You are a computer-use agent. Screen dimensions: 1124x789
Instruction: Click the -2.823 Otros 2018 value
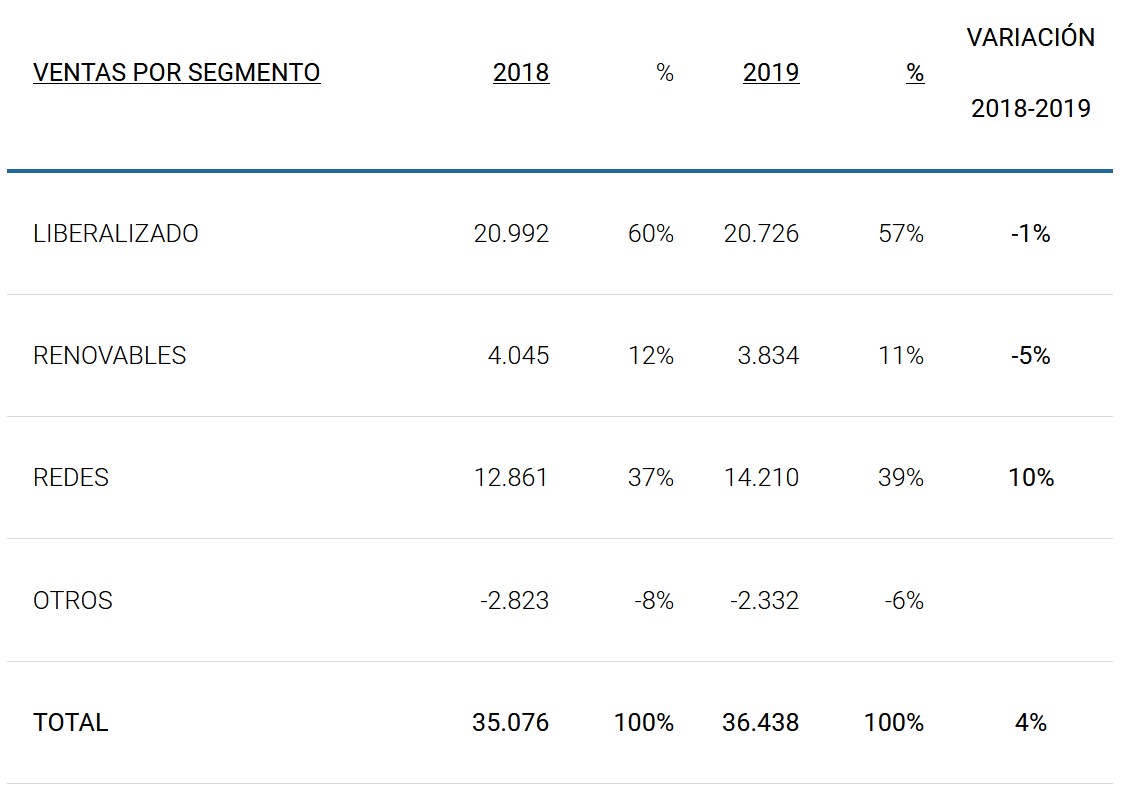(x=514, y=600)
